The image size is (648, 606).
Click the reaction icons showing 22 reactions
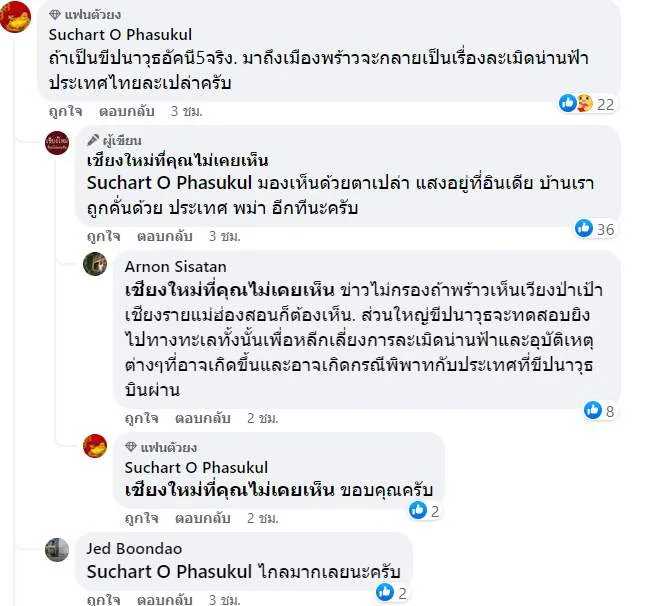(x=576, y=103)
